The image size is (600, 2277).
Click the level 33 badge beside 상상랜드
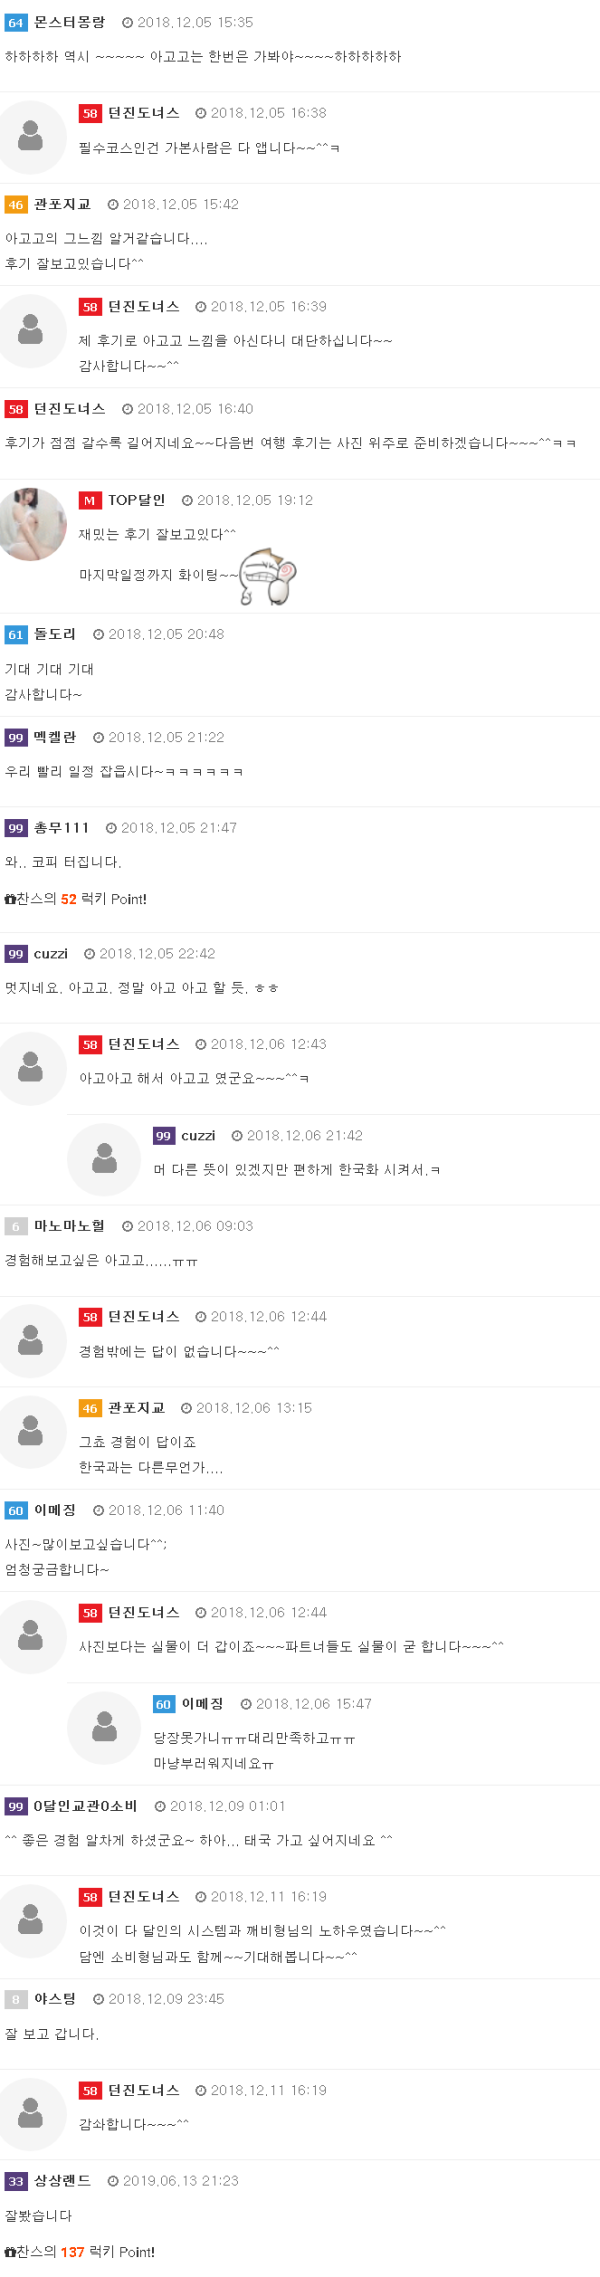click(x=16, y=2182)
